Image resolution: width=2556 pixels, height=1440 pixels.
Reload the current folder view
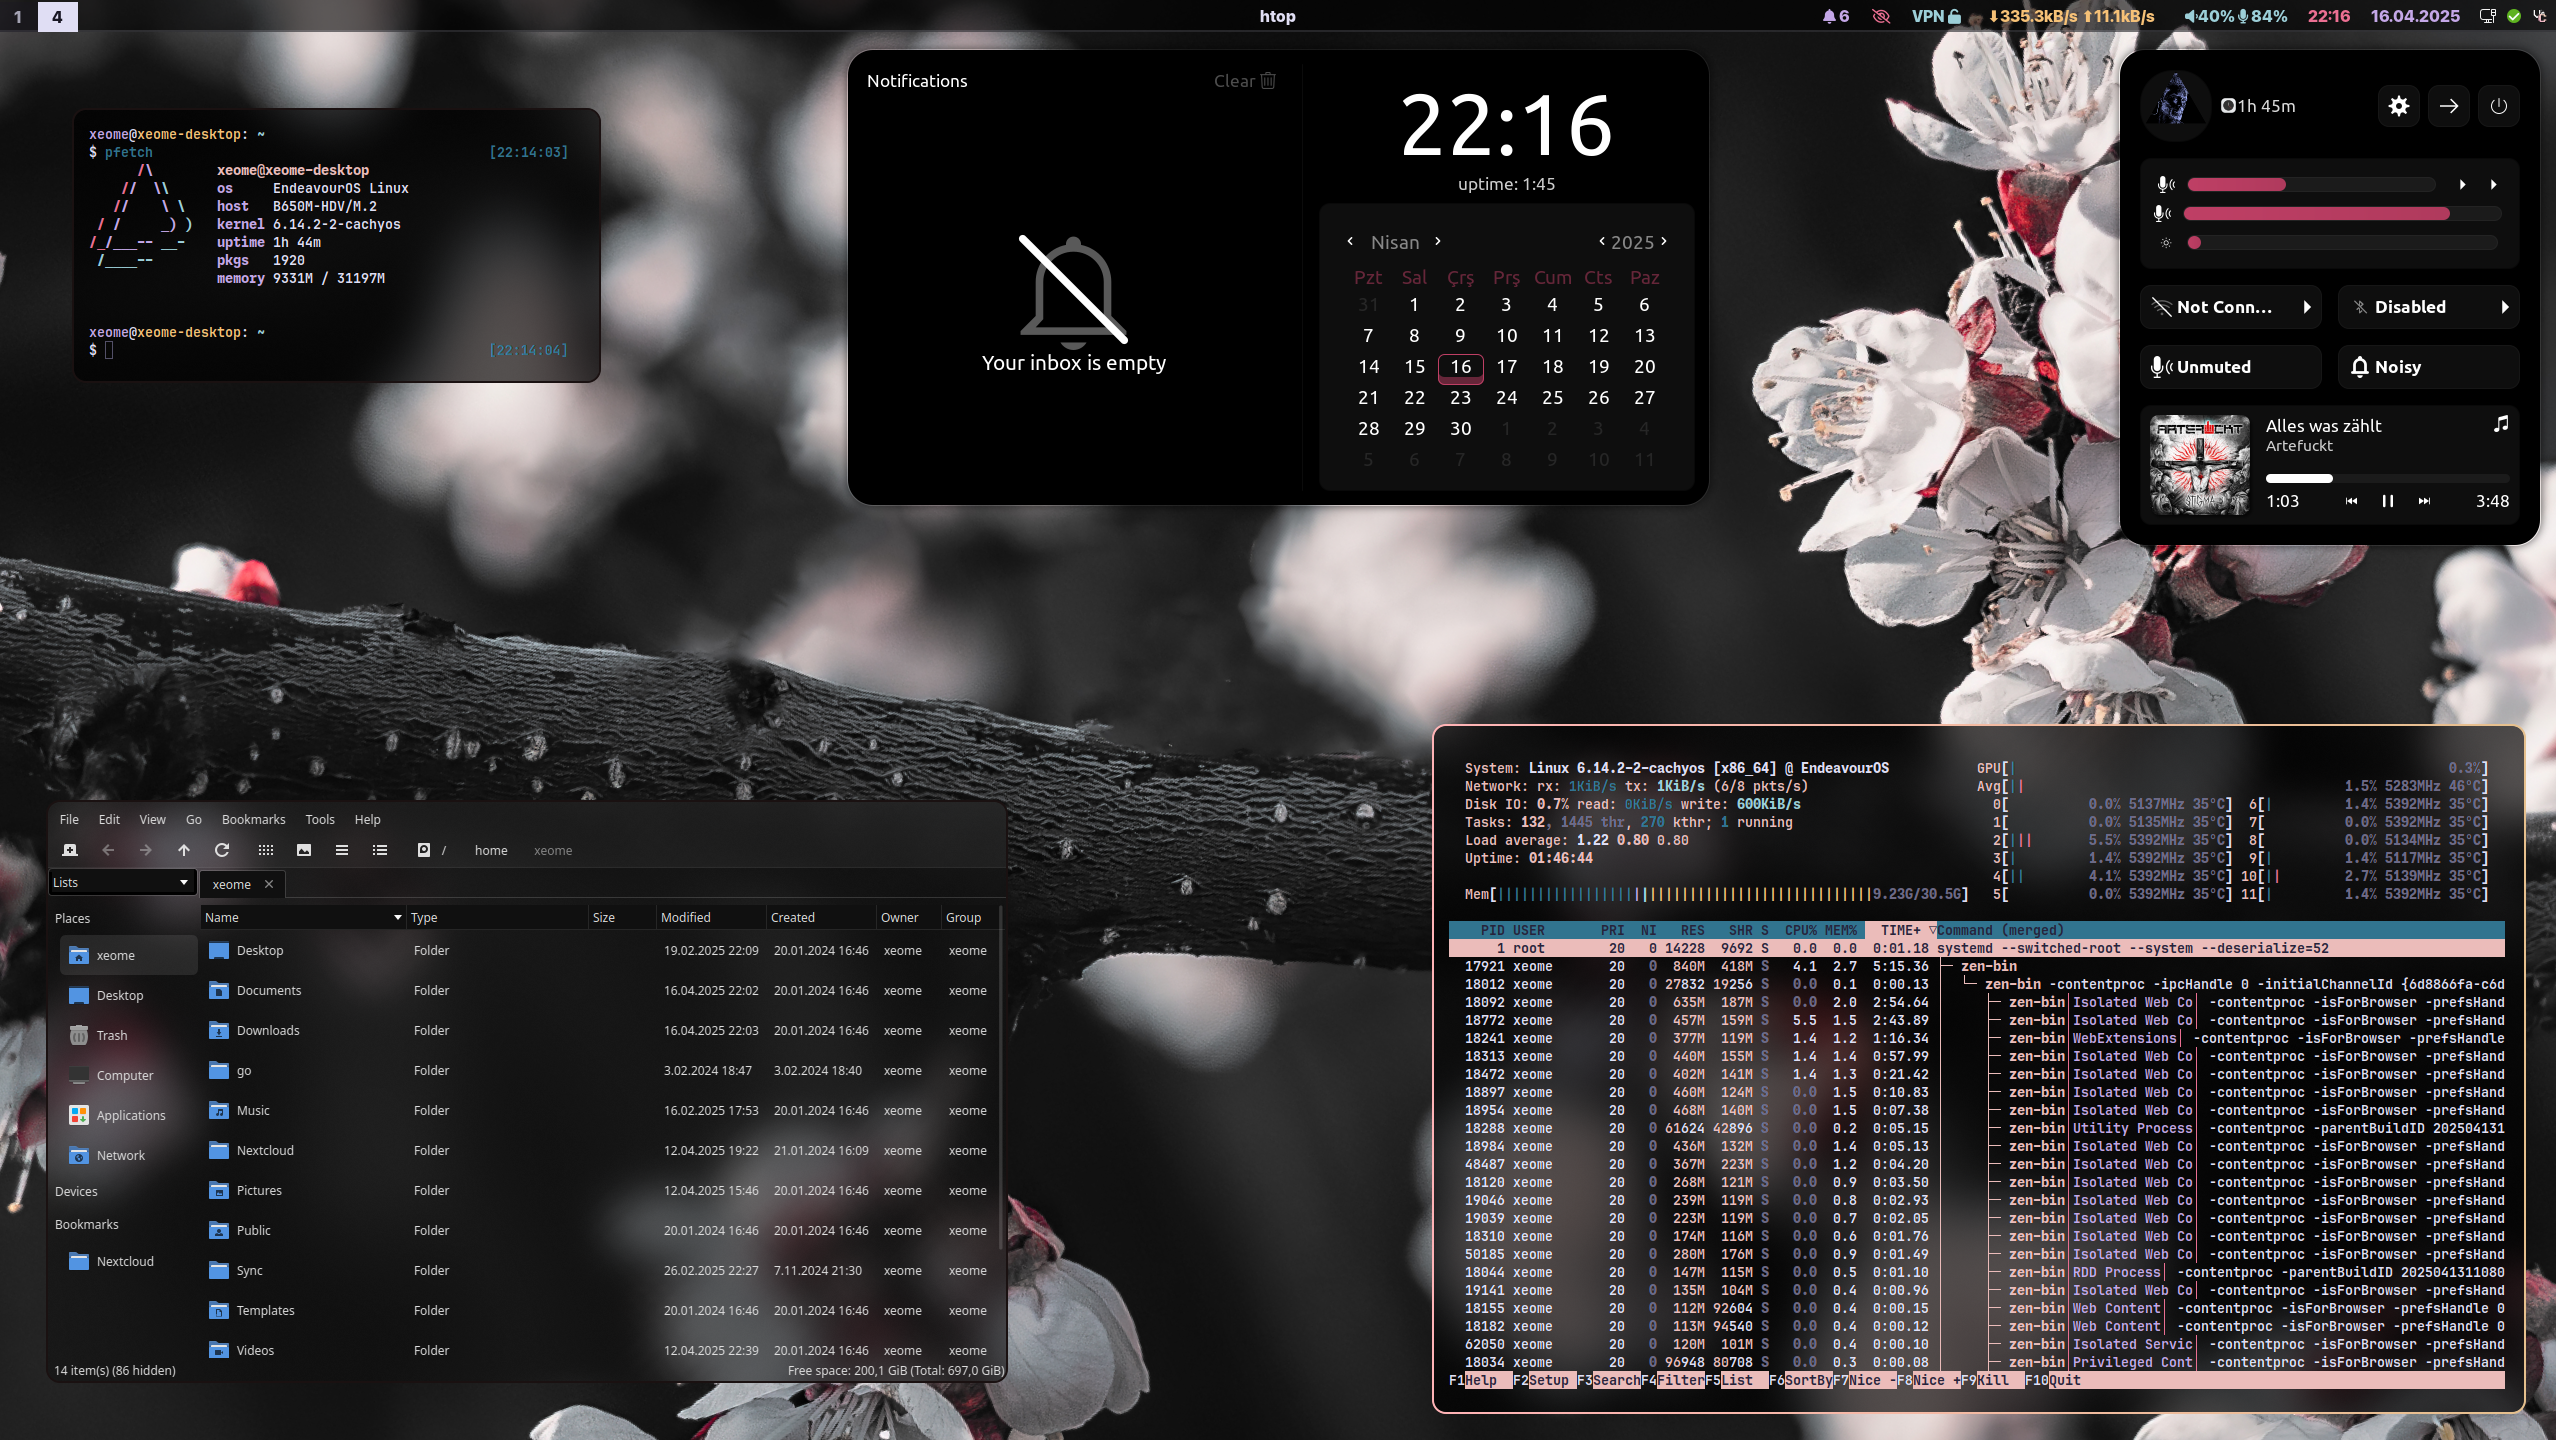coord(222,850)
